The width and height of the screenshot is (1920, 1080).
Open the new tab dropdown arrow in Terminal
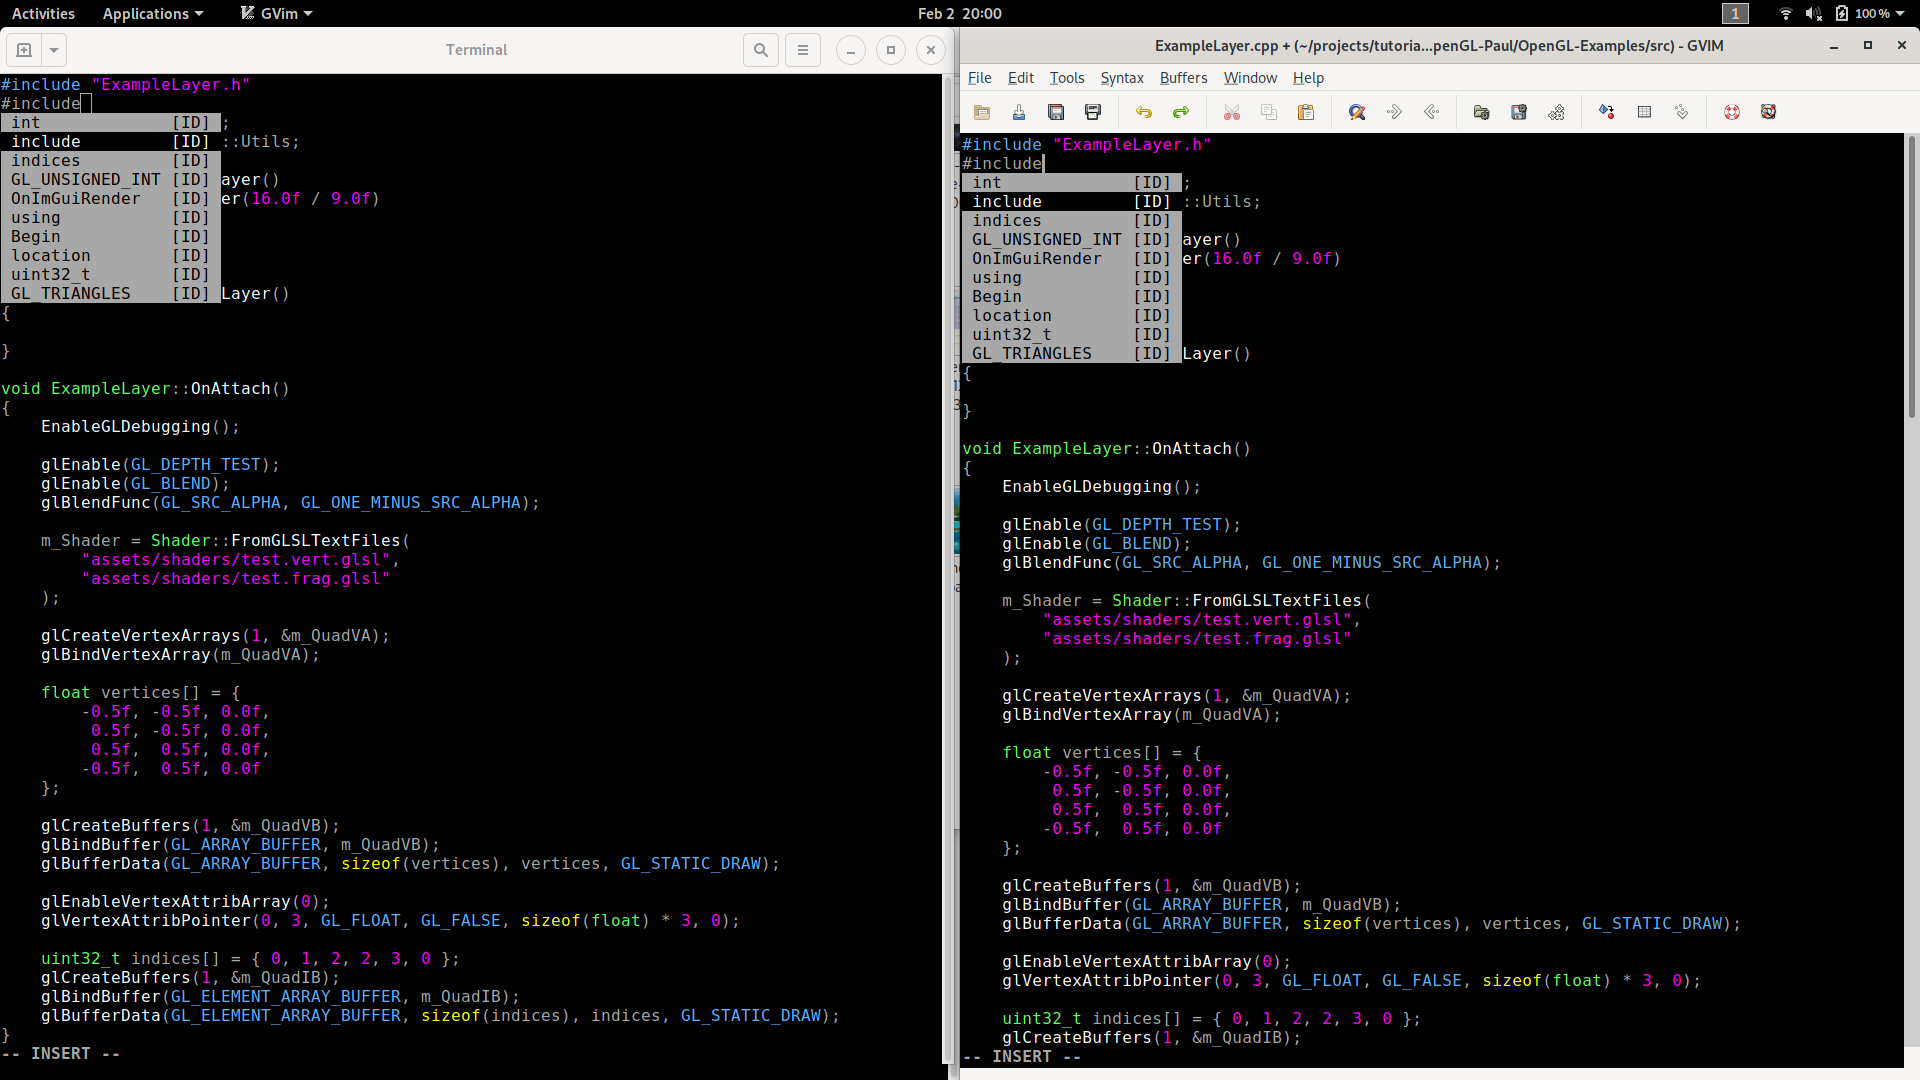pyautogui.click(x=54, y=50)
